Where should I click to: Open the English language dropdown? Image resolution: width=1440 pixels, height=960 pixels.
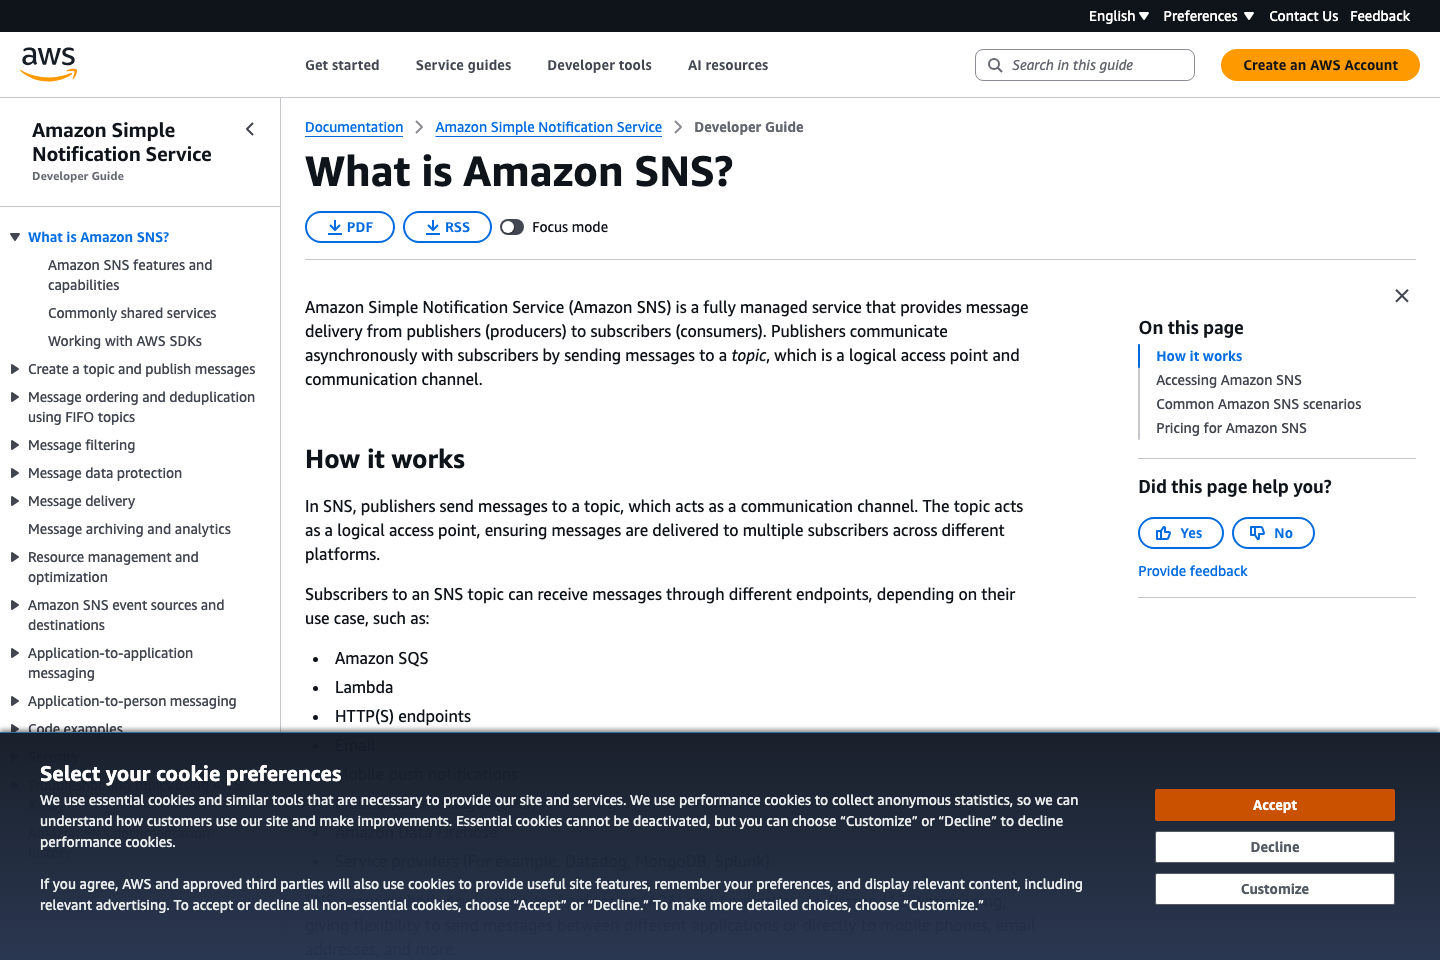(1118, 15)
